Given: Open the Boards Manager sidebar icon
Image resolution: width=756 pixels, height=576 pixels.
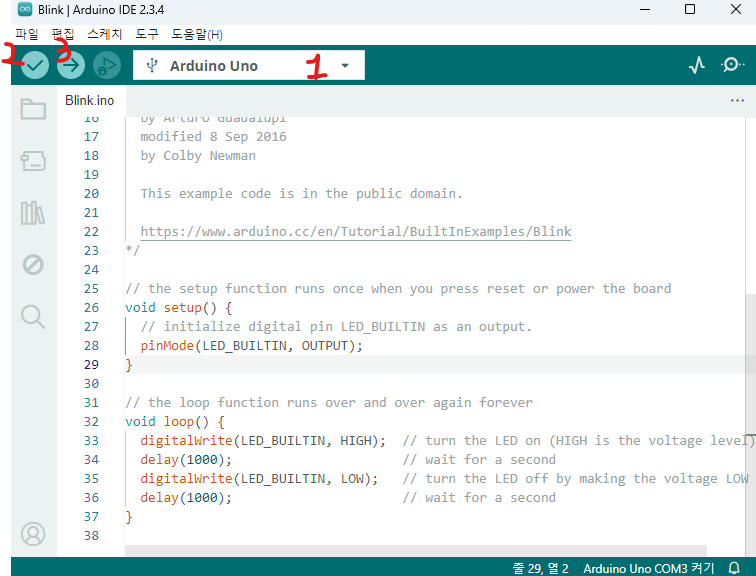Looking at the screenshot, I should [33, 161].
